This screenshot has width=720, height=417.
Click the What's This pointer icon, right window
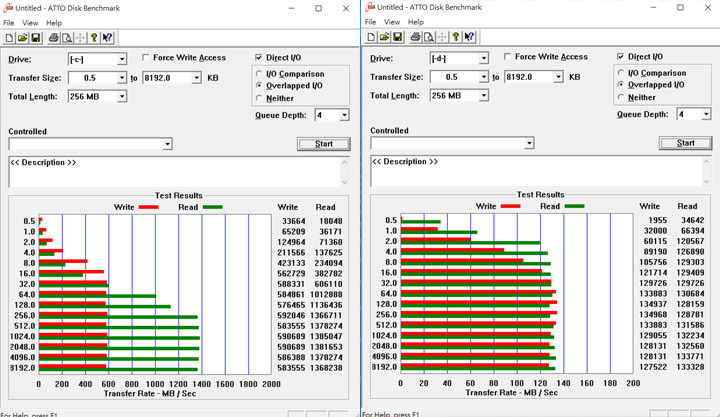pyautogui.click(x=470, y=38)
